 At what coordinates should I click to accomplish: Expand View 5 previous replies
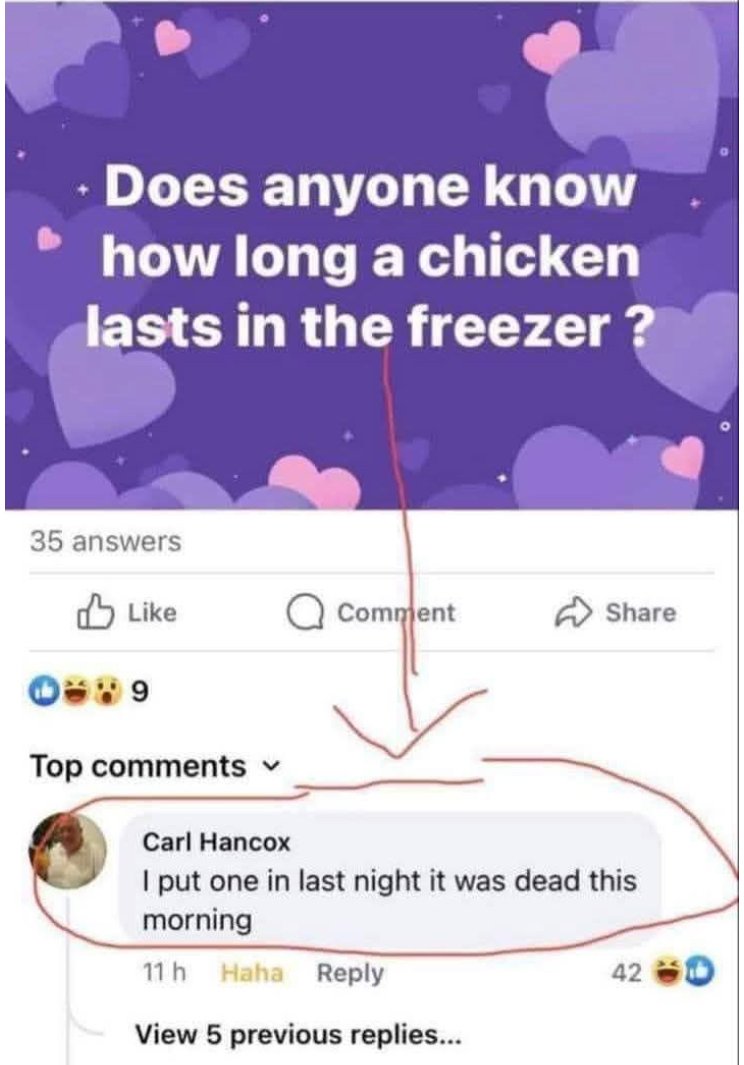tap(298, 1034)
